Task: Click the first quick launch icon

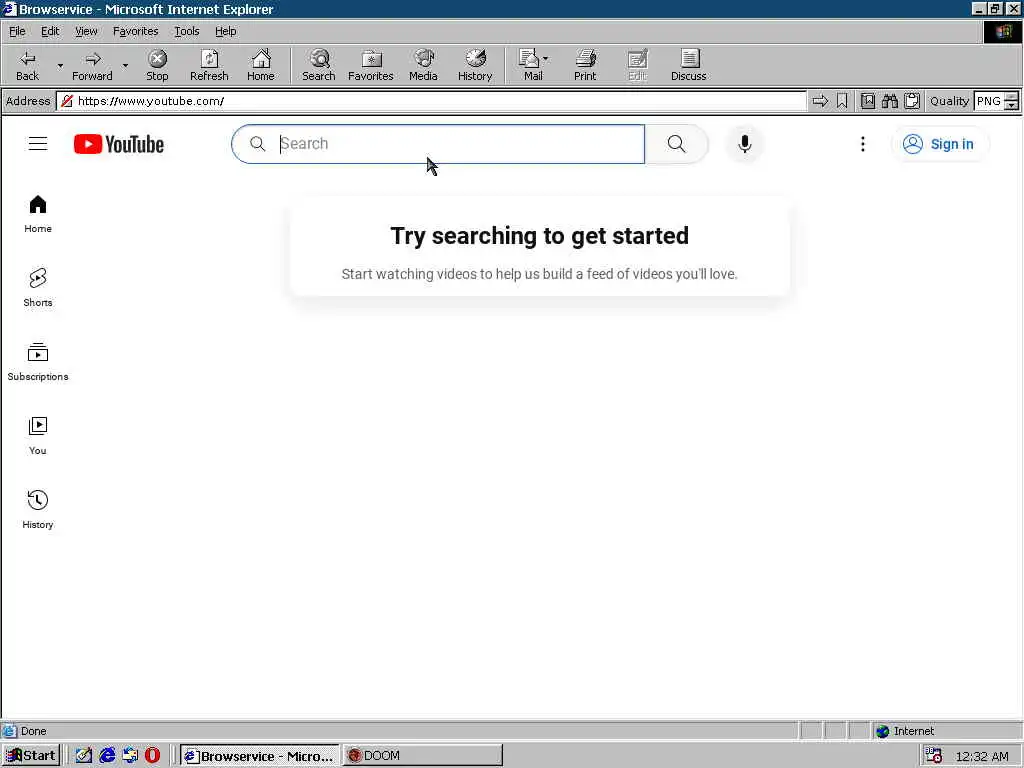Action: [x=84, y=756]
